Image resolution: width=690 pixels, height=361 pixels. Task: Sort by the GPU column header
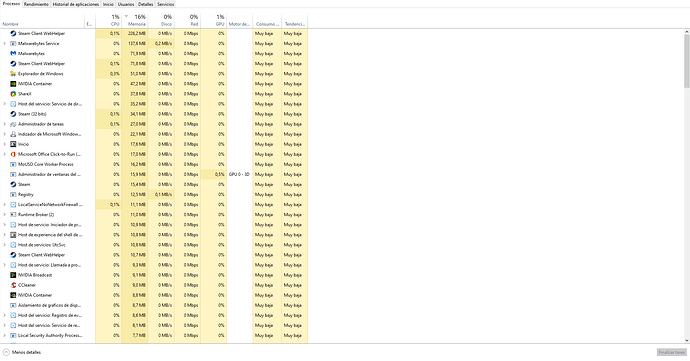[214, 20]
